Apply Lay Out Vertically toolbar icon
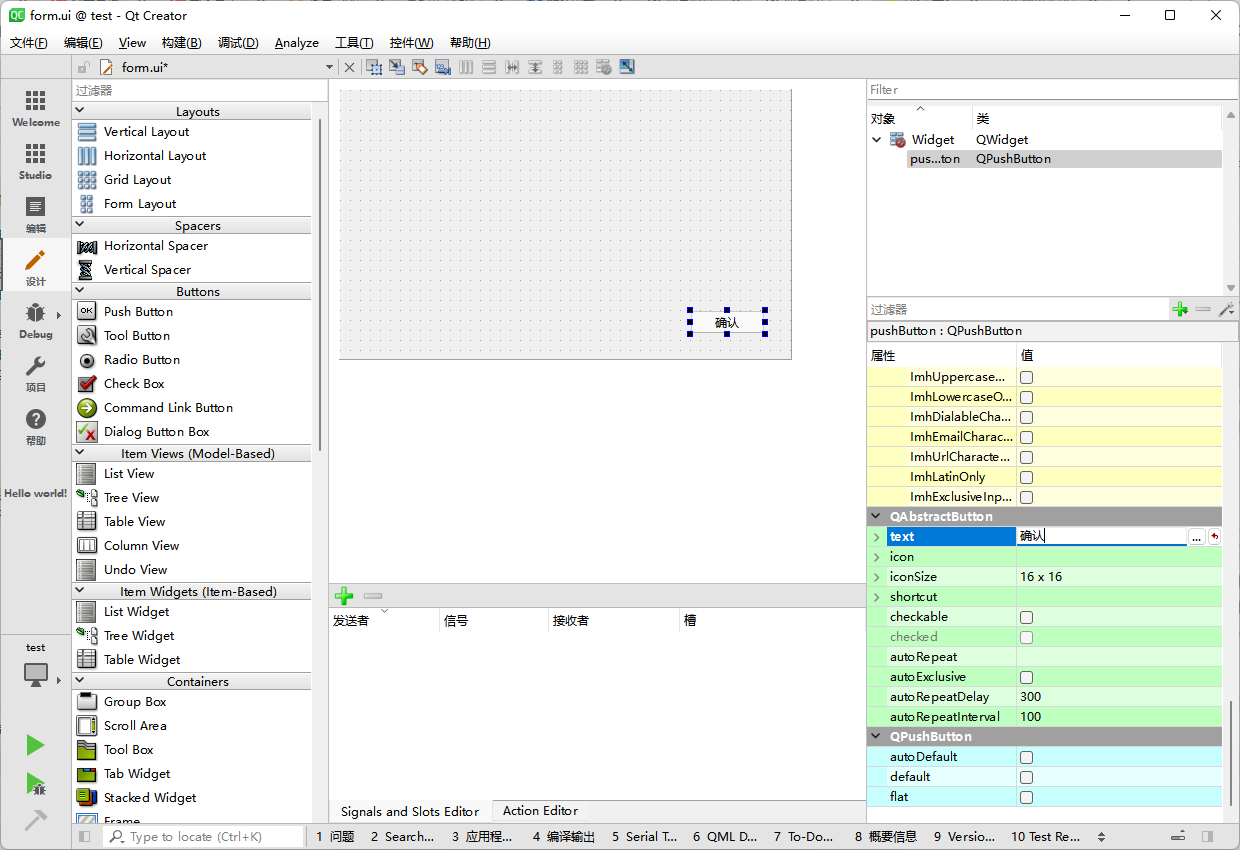Screen dimensions: 1240x850 coord(489,67)
